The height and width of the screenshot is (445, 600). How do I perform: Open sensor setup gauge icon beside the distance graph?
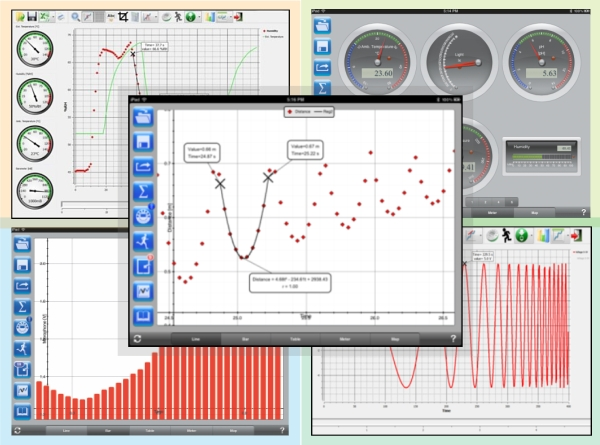pyautogui.click(x=143, y=216)
